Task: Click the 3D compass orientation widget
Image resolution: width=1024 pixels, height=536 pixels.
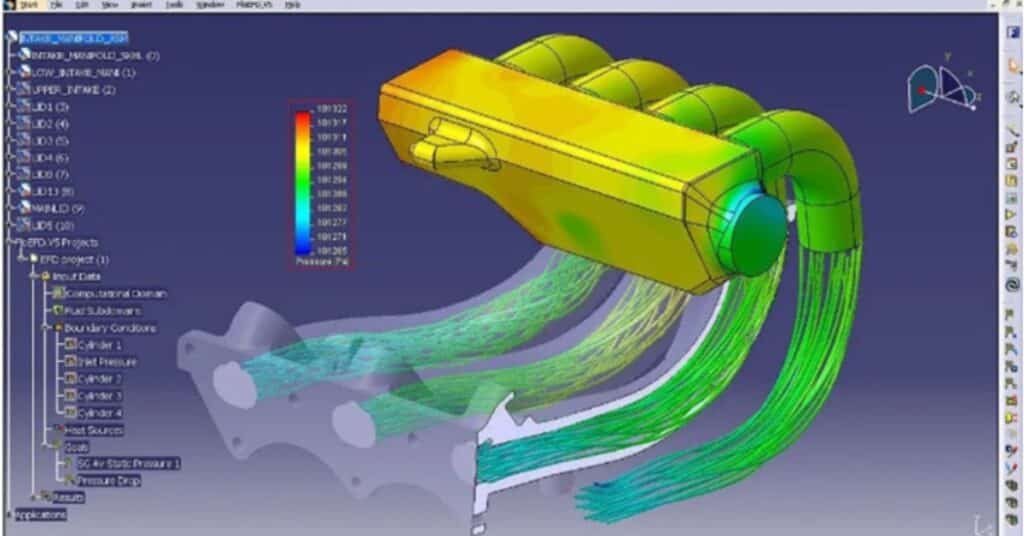Action: click(944, 90)
